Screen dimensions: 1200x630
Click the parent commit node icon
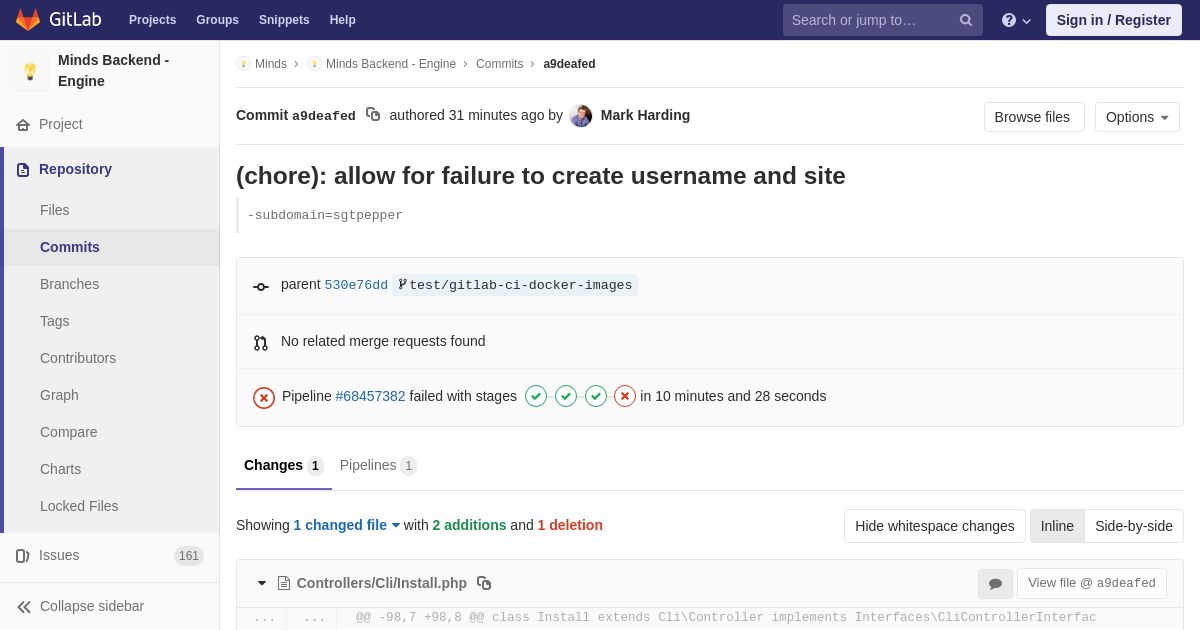[261, 287]
